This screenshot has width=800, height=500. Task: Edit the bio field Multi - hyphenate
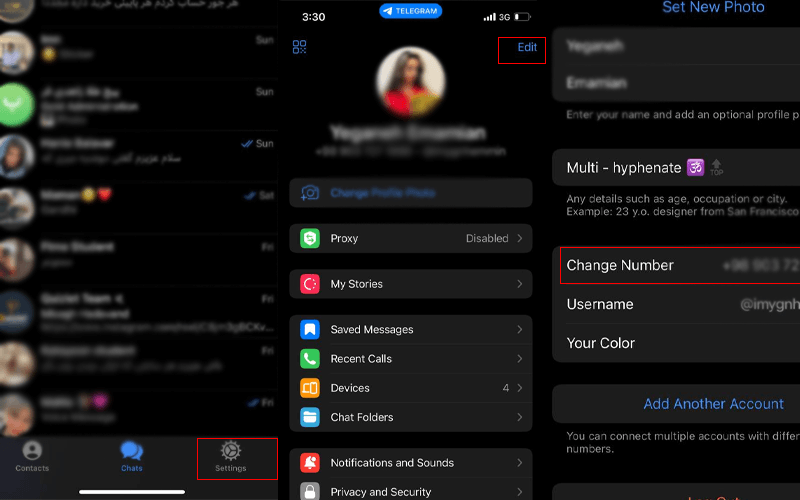click(676, 167)
